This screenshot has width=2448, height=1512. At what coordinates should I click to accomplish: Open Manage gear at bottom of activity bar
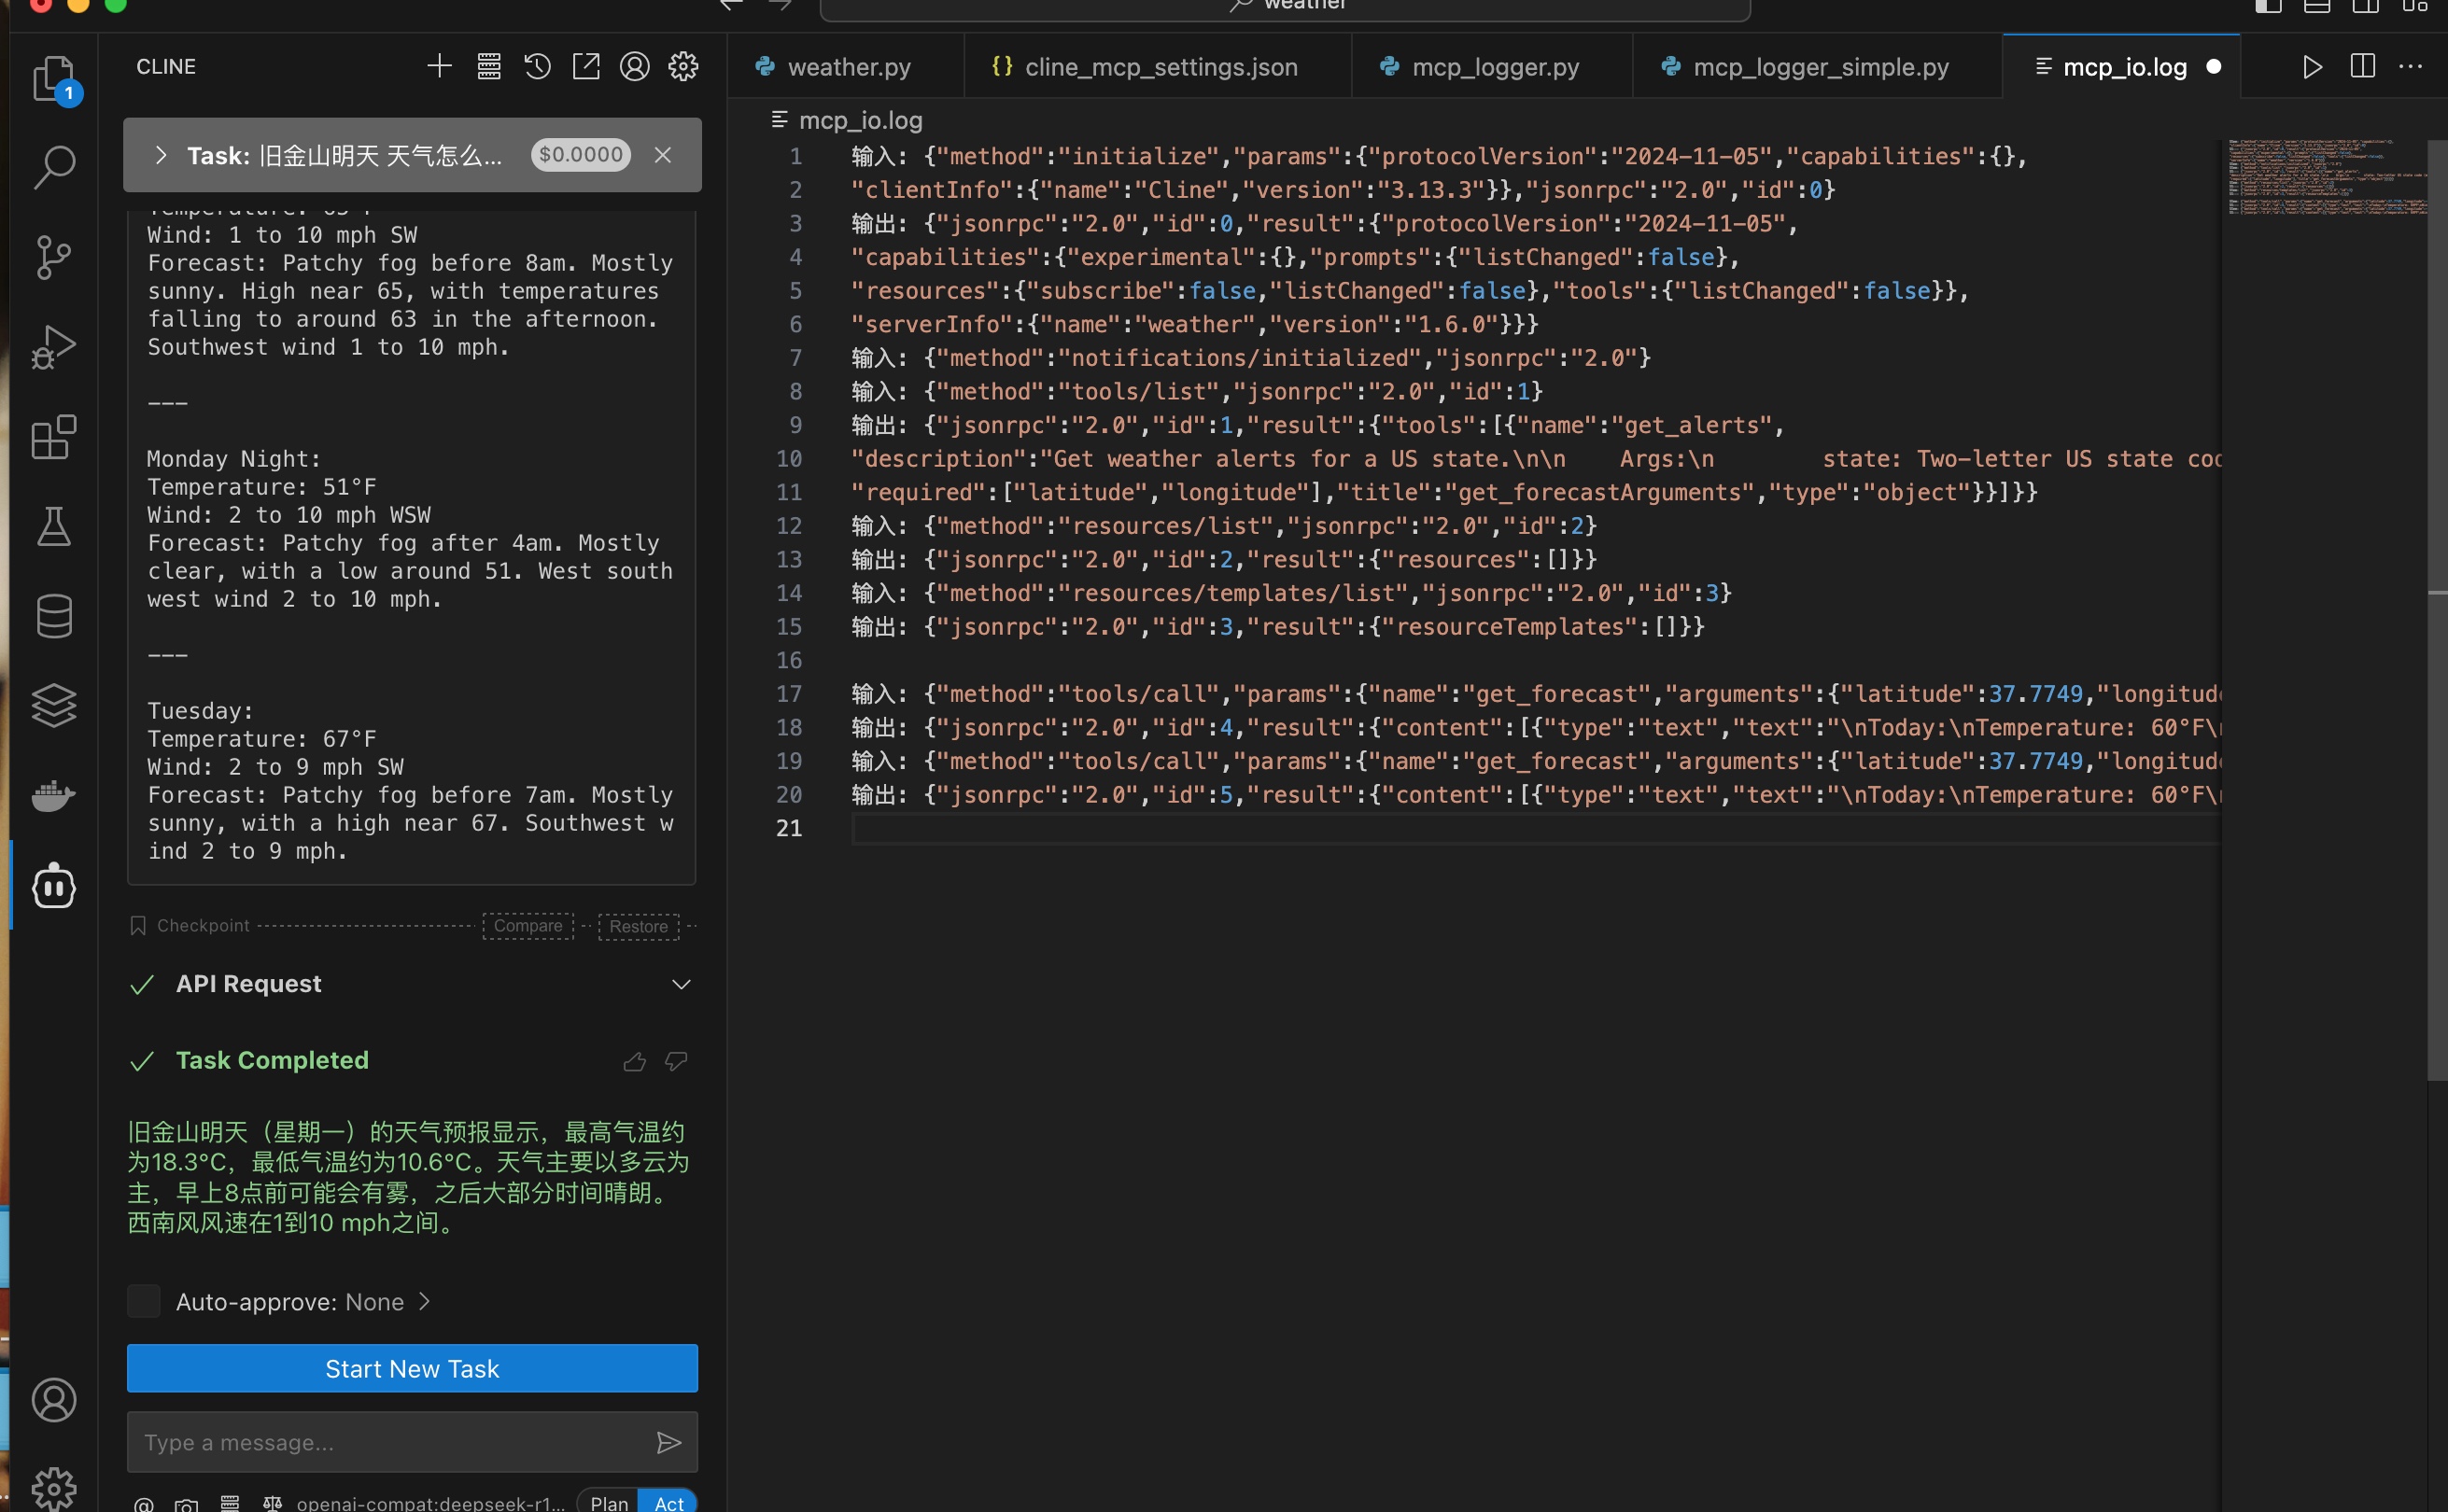pyautogui.click(x=54, y=1489)
